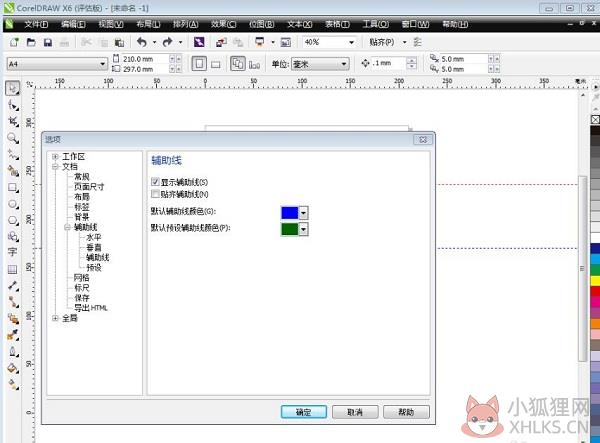The height and width of the screenshot is (443, 600).
Task: Click the green preset guideline color swatch
Action: (290, 229)
